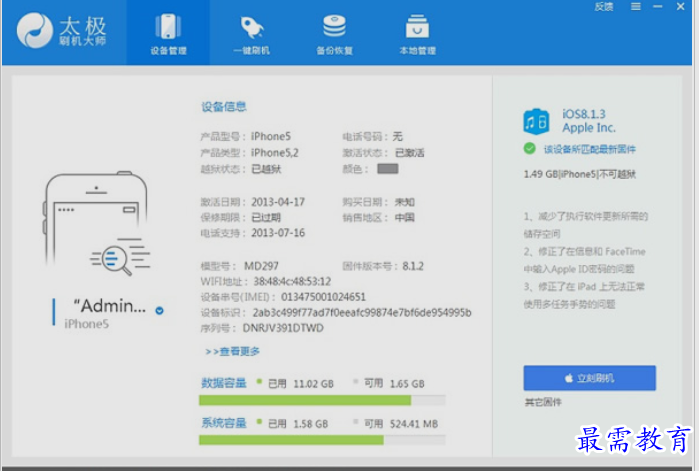699x471 pixels.
Task: Click 系统容量 label
Action: pyautogui.click(x=224, y=423)
